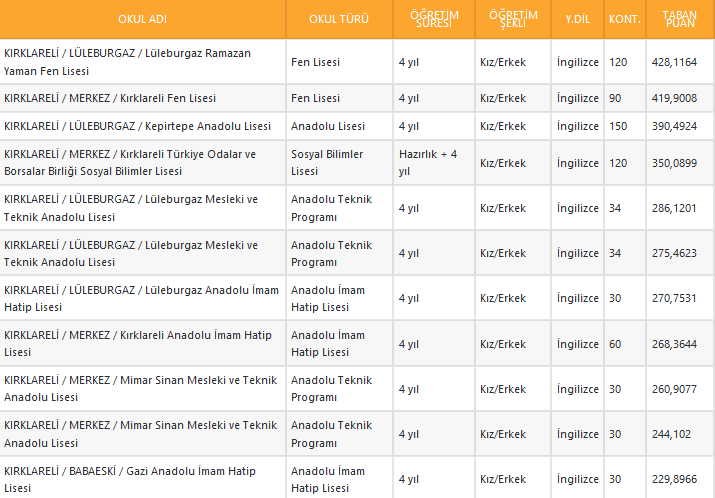Click the OKUL TÜRÜ column header
Viewport: 715px width, 498px height.
pyautogui.click(x=339, y=20)
